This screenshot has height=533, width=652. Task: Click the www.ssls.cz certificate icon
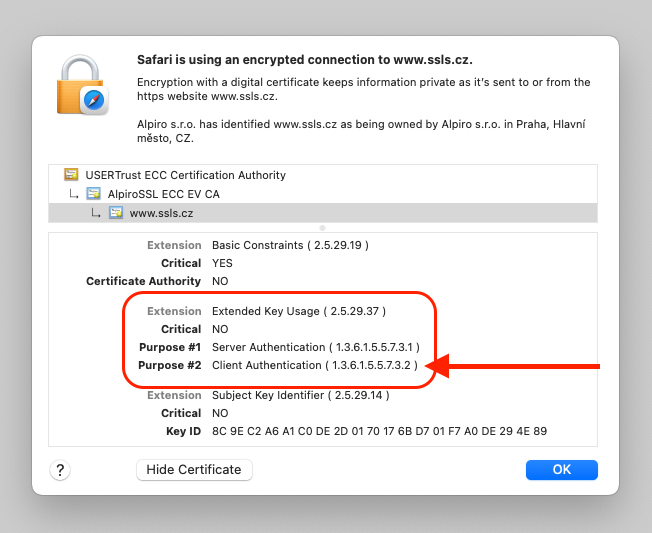[x=116, y=213]
